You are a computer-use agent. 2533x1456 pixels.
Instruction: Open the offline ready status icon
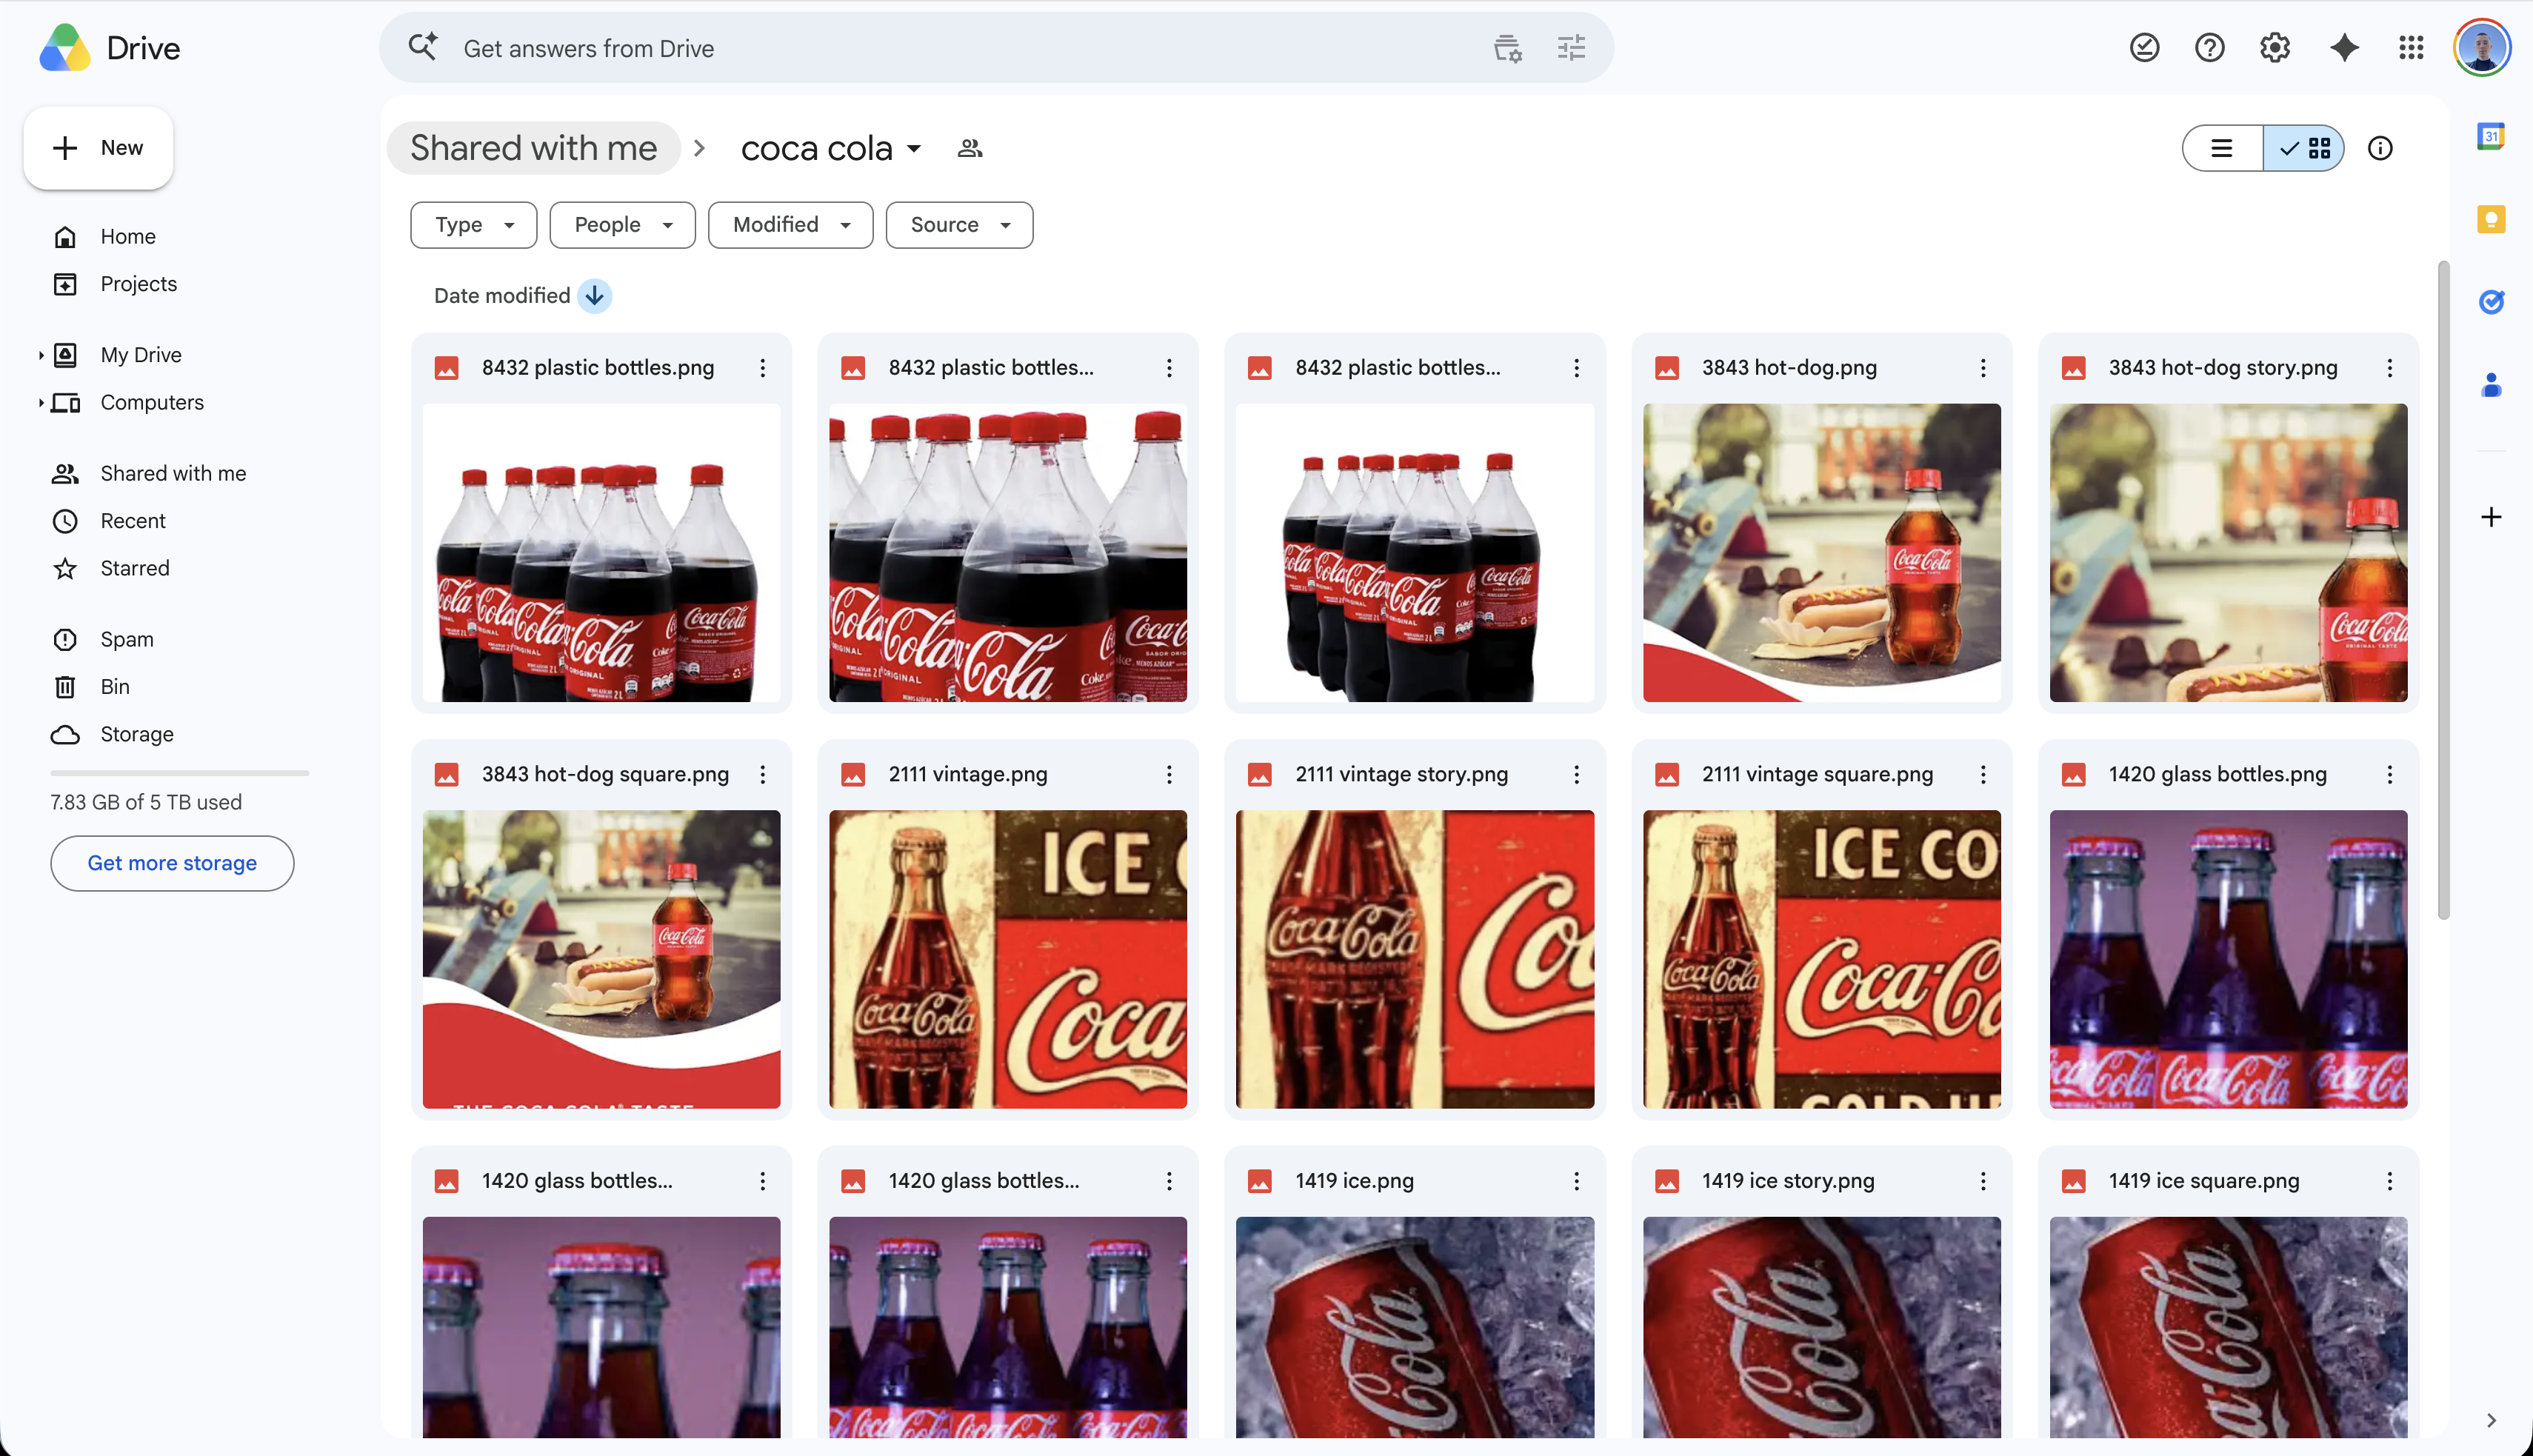(x=2144, y=47)
